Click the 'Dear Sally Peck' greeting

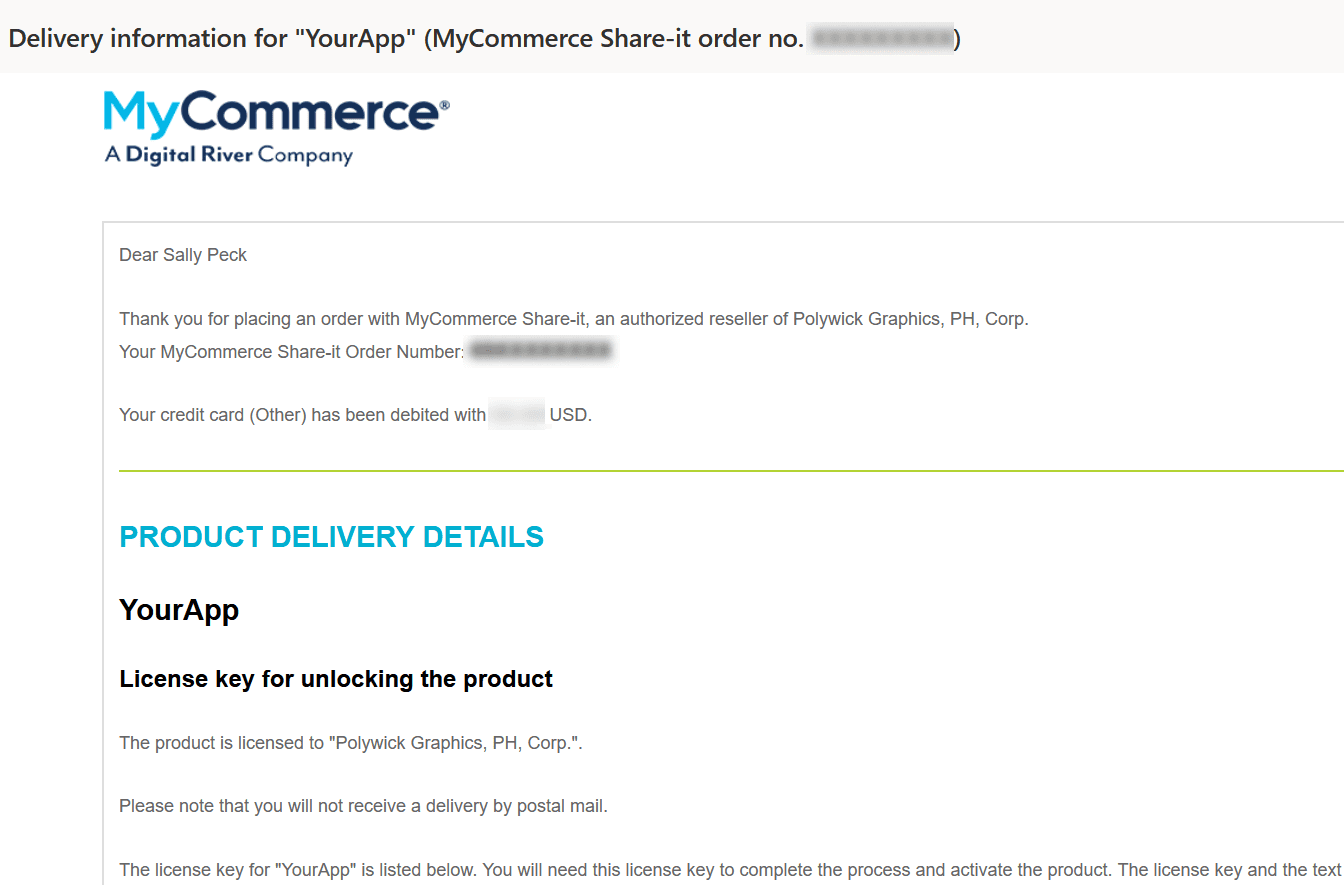pos(183,255)
